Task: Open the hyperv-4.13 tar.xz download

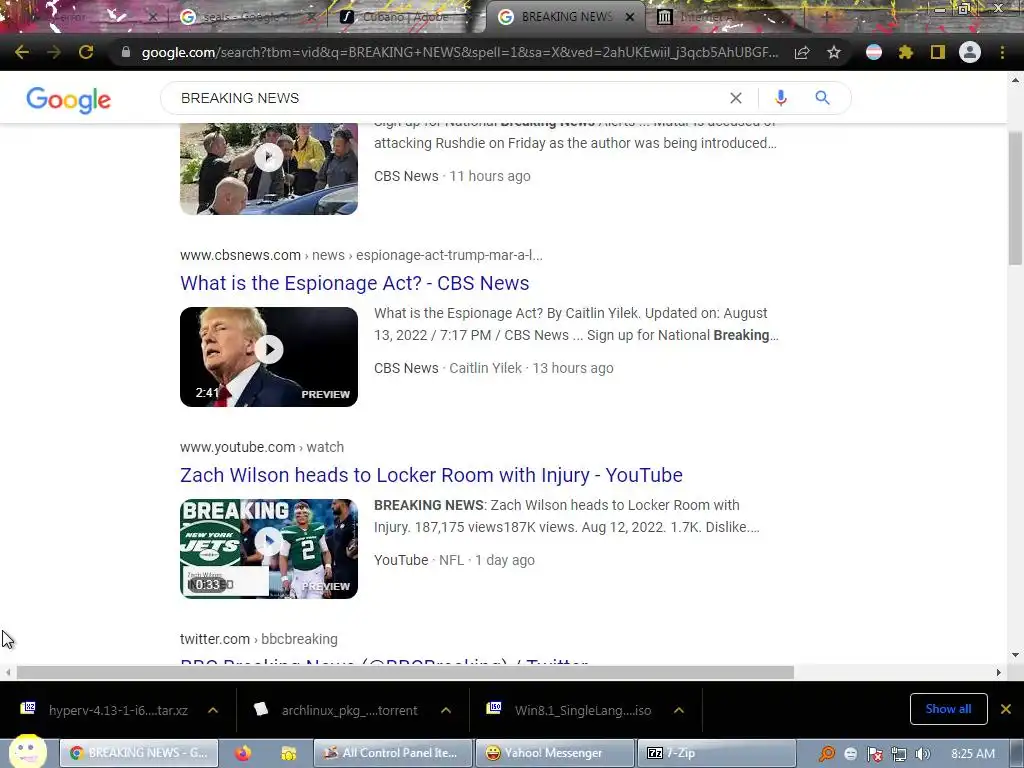Action: (118, 711)
